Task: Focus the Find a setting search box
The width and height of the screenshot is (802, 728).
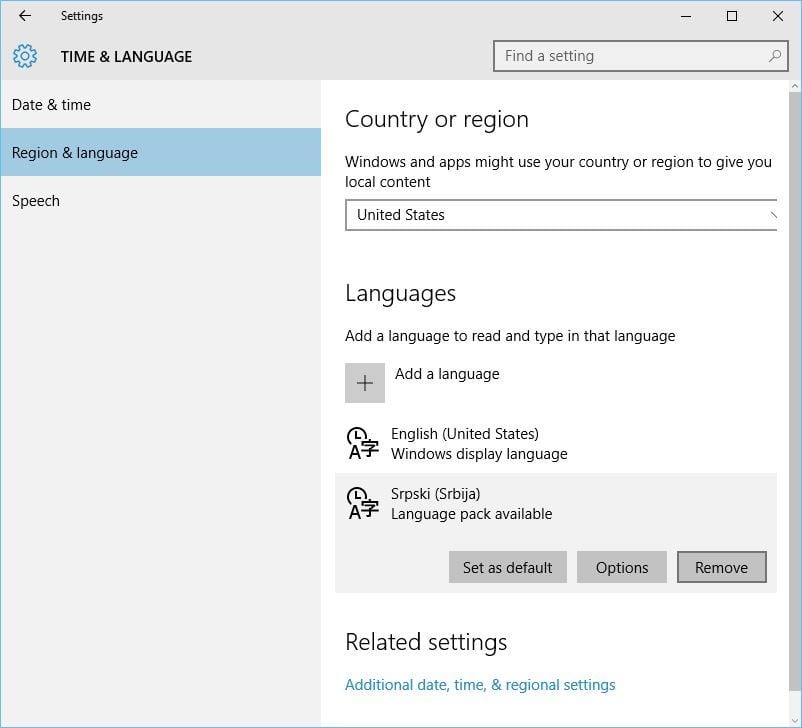Action: 640,56
